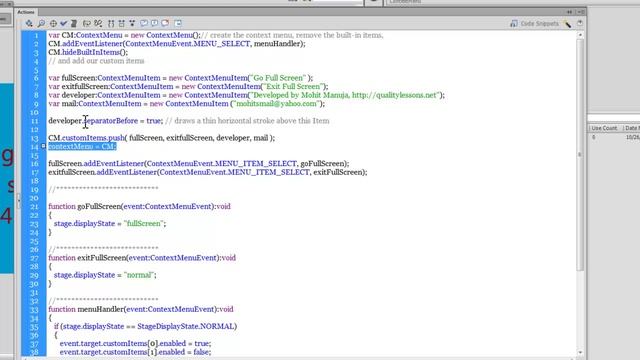
Task: Click the left pane collapse handle
Action: [18, 201]
